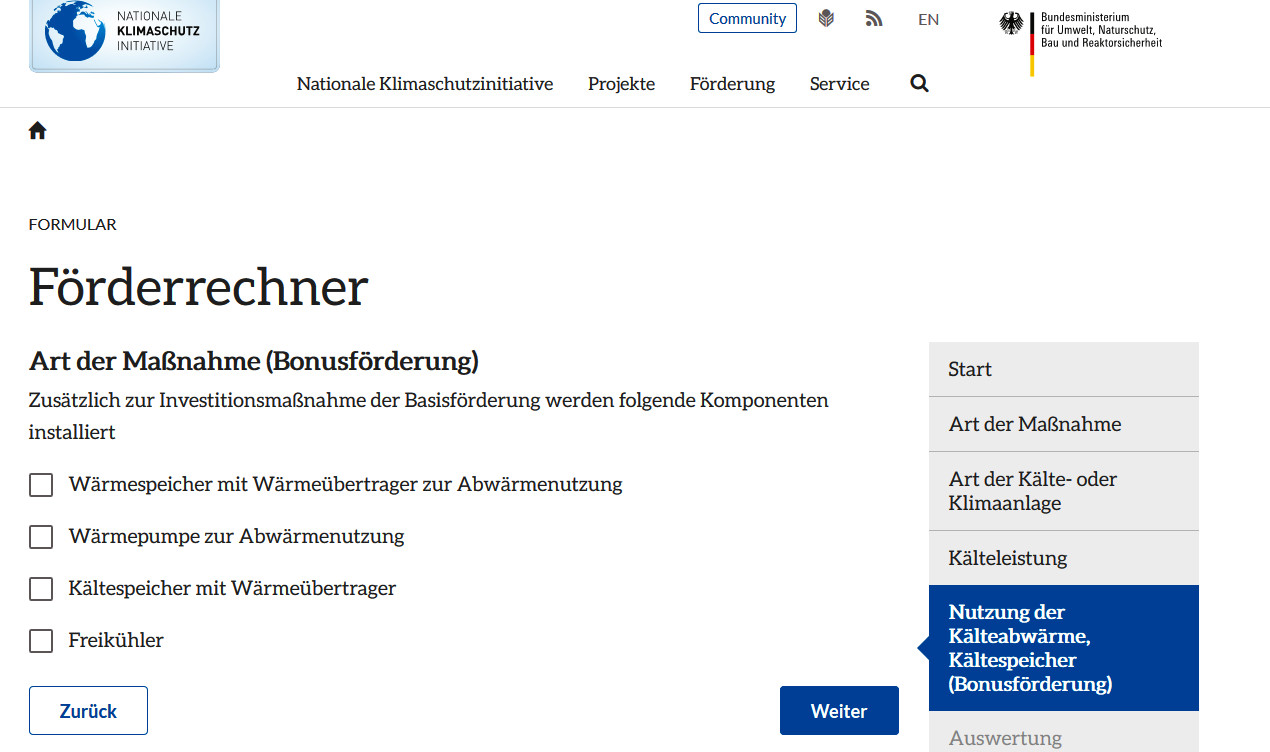This screenshot has width=1270, height=752.
Task: Open the Projekte menu
Action: tap(621, 84)
